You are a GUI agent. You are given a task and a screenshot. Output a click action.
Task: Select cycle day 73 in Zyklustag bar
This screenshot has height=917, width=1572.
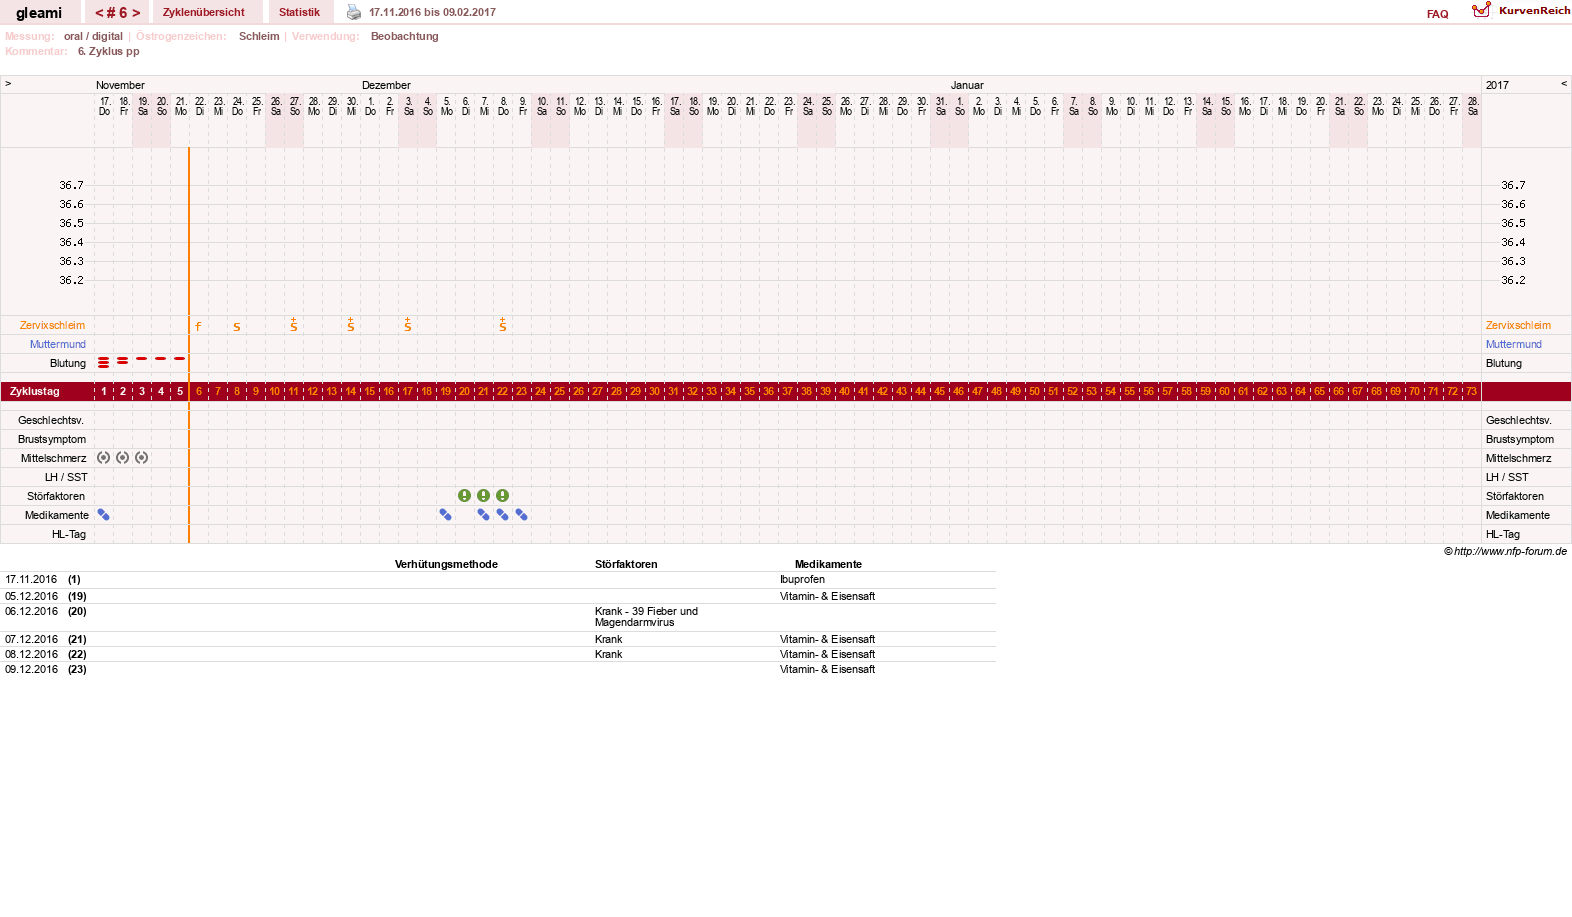[1472, 391]
